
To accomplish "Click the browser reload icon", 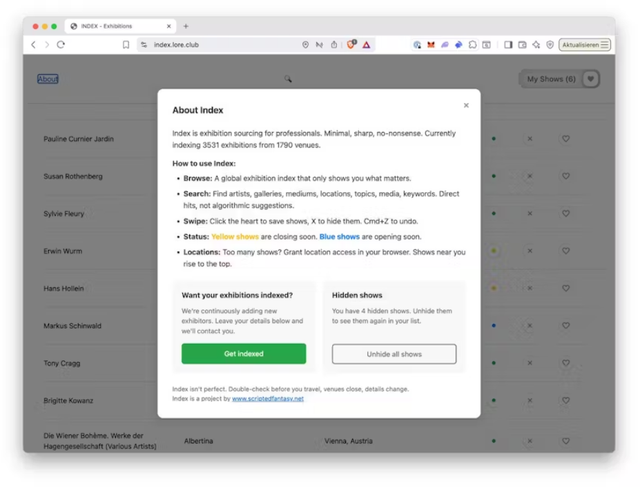I will click(x=61, y=45).
